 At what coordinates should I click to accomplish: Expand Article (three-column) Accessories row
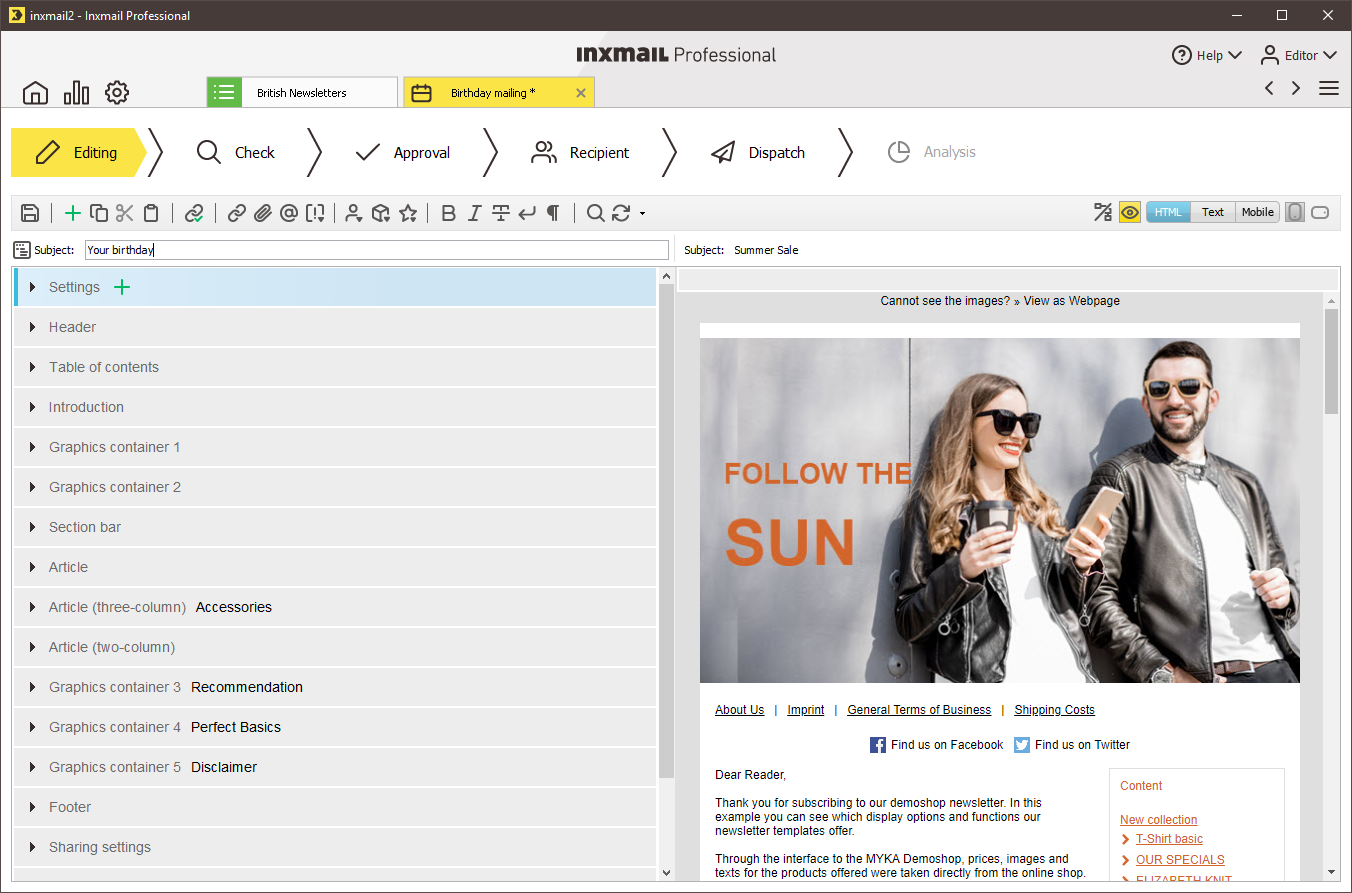pyautogui.click(x=33, y=607)
